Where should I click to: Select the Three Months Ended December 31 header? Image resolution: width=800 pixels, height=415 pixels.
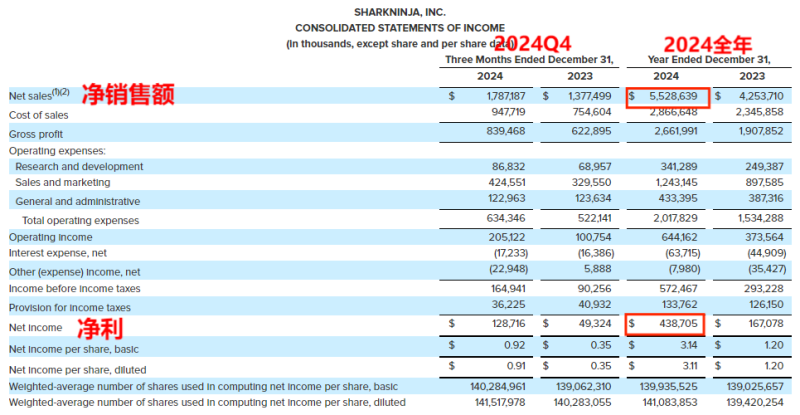coord(529,59)
